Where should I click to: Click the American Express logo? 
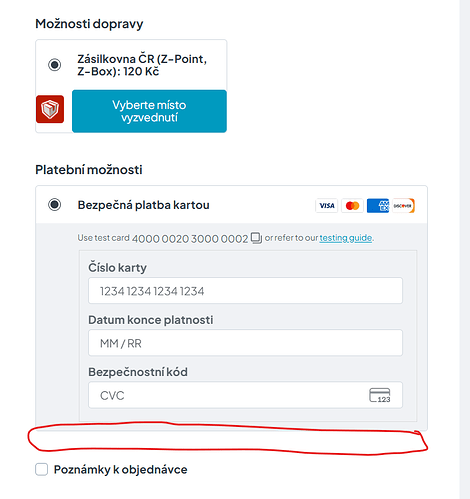(378, 206)
